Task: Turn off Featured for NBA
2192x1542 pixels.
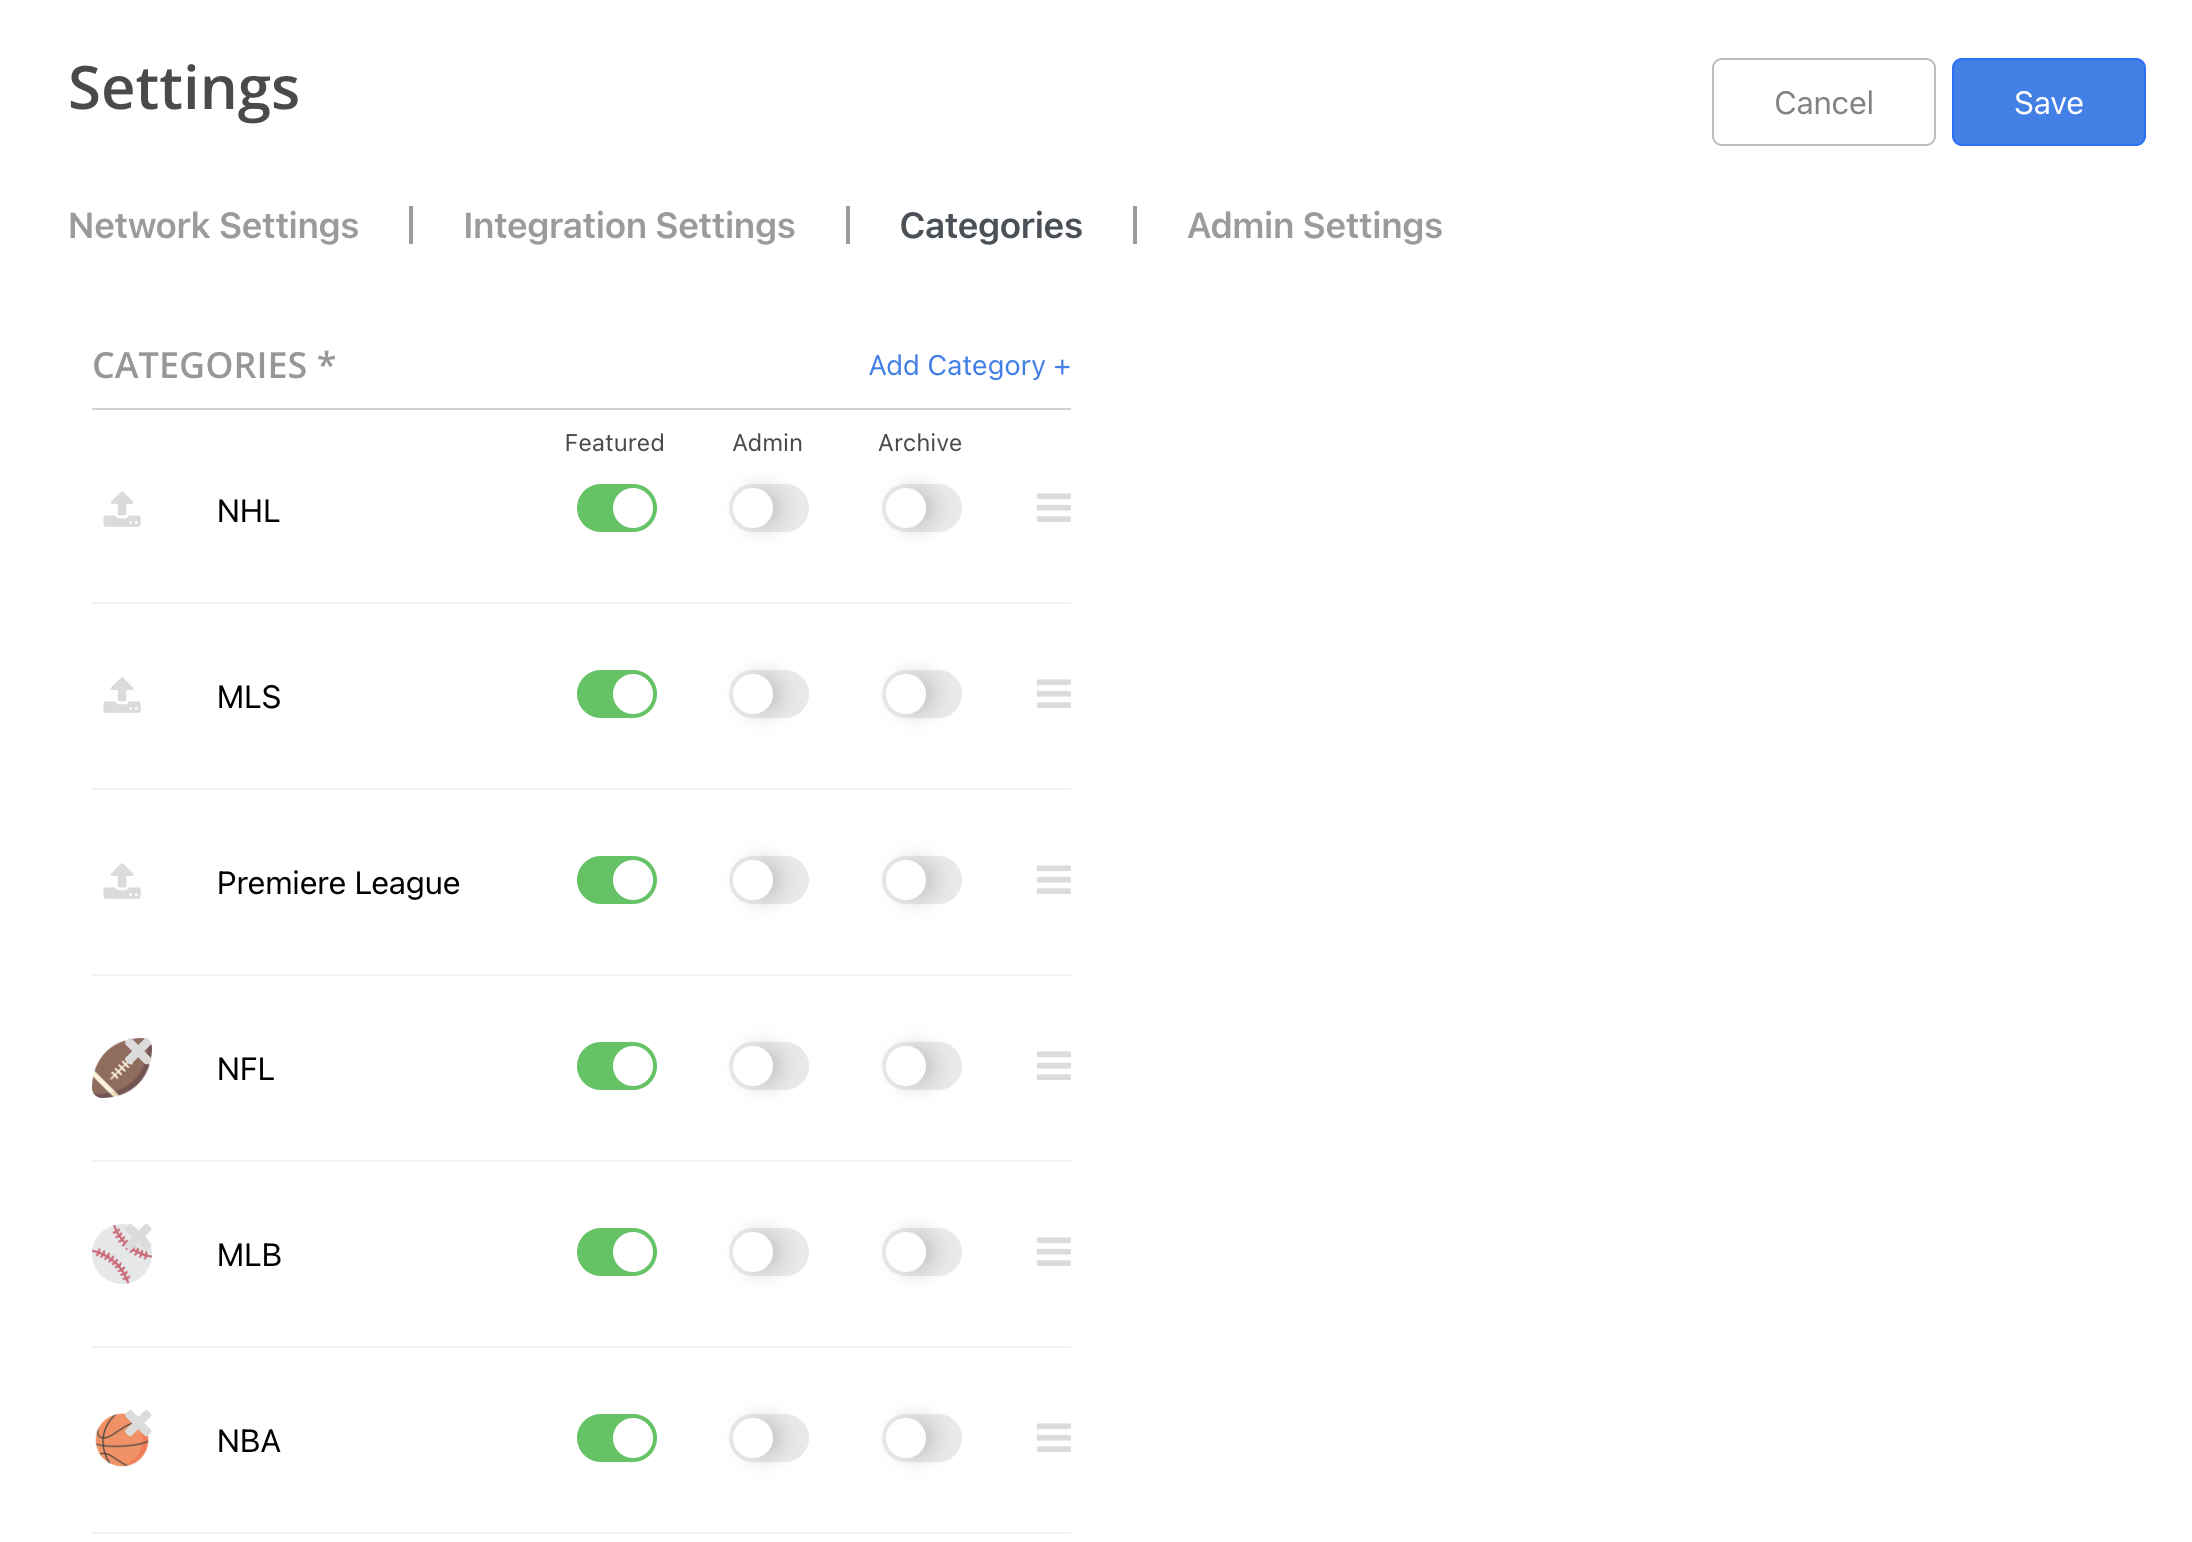Action: click(616, 1438)
